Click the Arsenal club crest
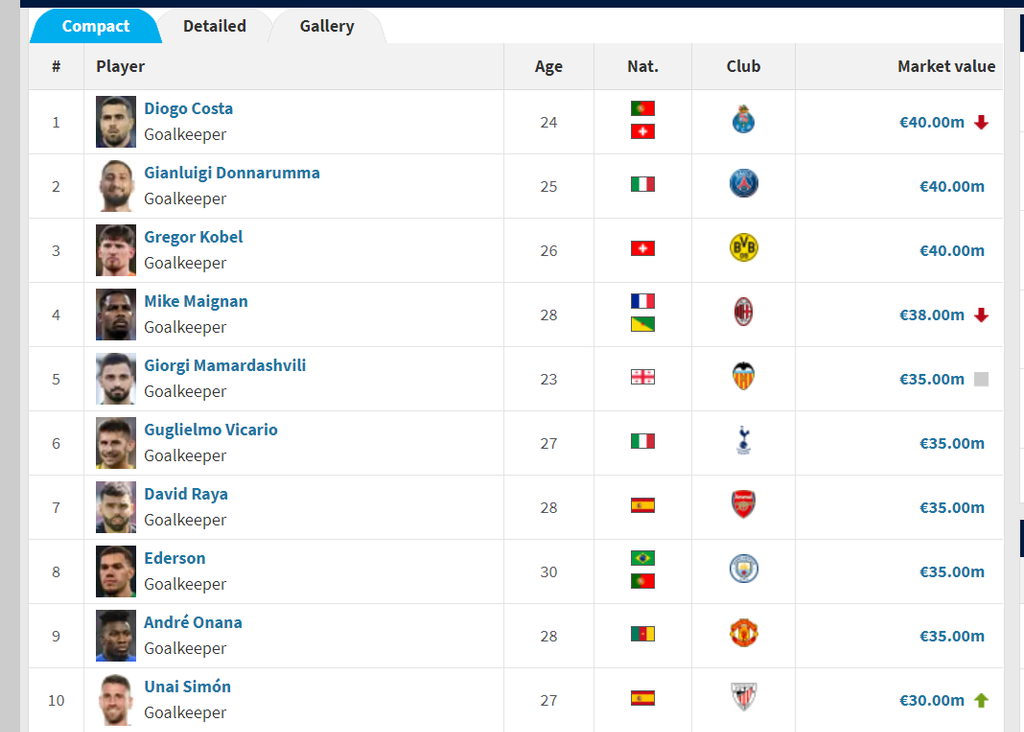Screen dimensions: 1024x732 click(x=743, y=505)
